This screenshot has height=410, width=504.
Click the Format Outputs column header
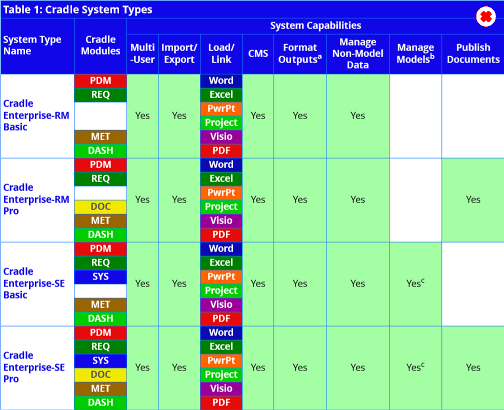[300, 53]
